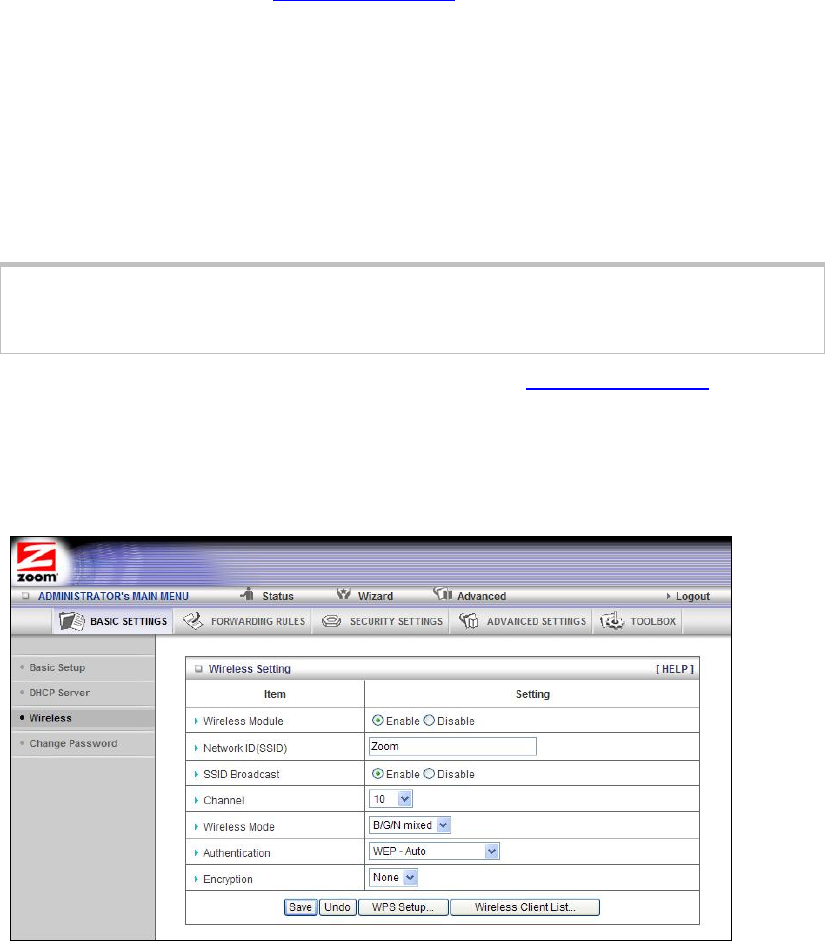Open the Channel dropdown
Viewport: 825px width, 941px height.
(391, 799)
